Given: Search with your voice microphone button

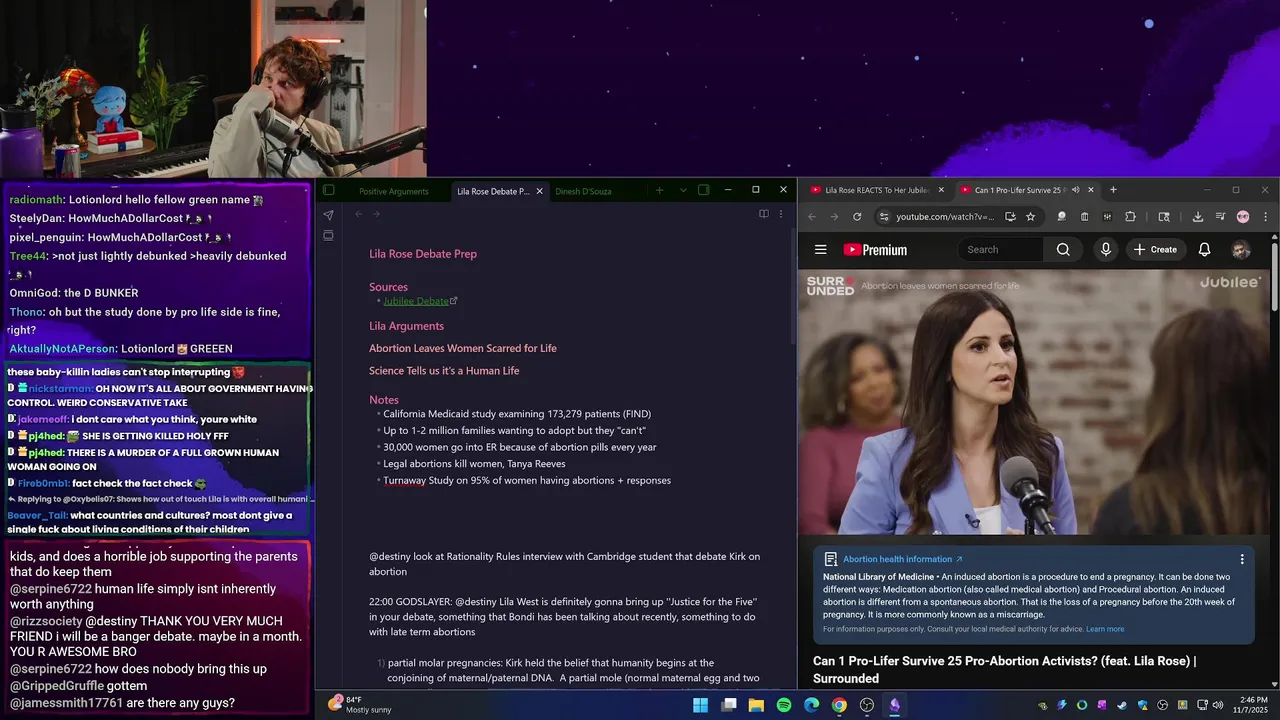Looking at the screenshot, I should pos(1105,250).
